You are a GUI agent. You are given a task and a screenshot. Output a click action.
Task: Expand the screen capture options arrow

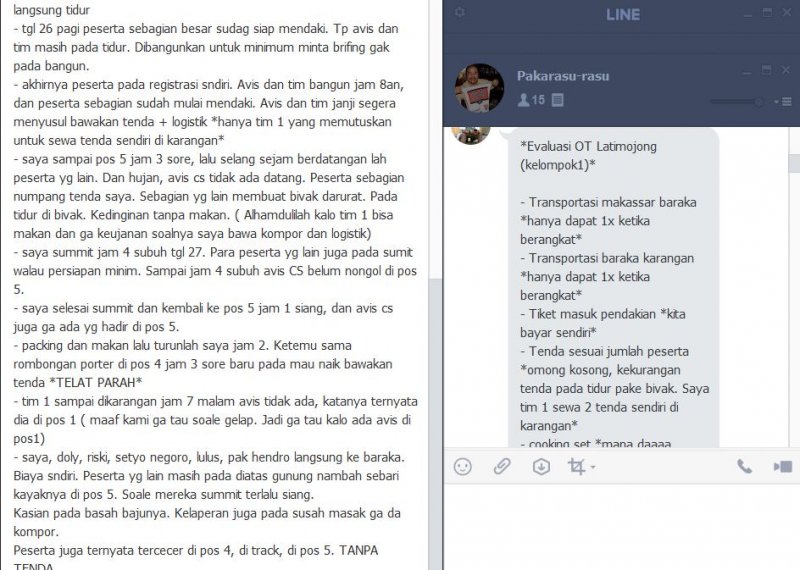[x=593, y=467]
